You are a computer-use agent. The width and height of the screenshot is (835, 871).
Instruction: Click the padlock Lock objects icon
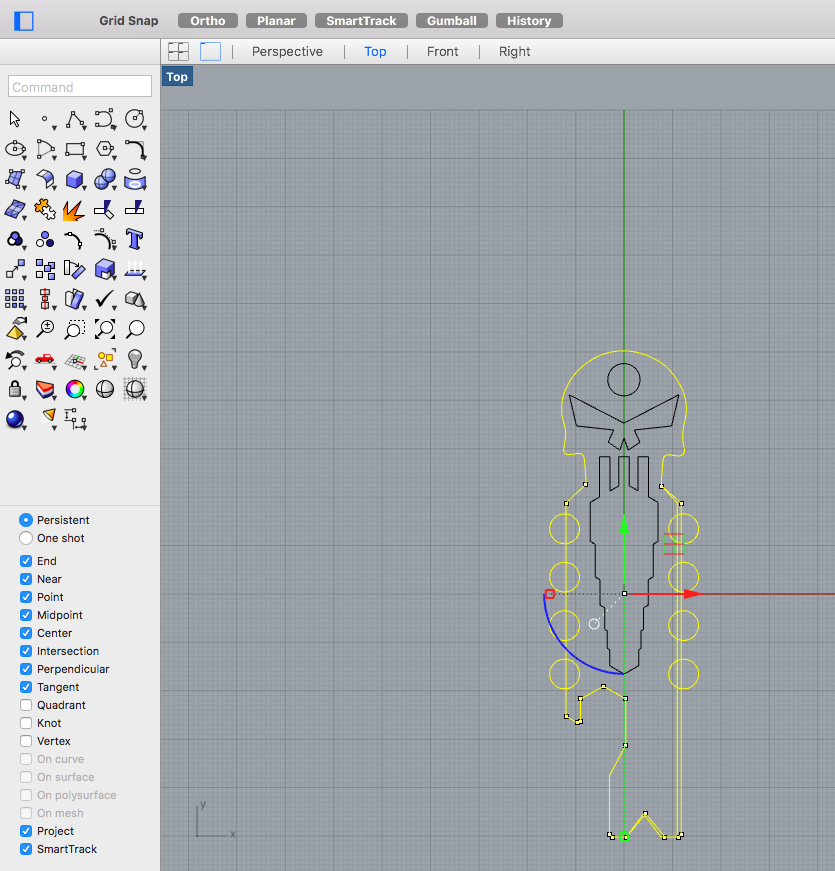coord(15,389)
